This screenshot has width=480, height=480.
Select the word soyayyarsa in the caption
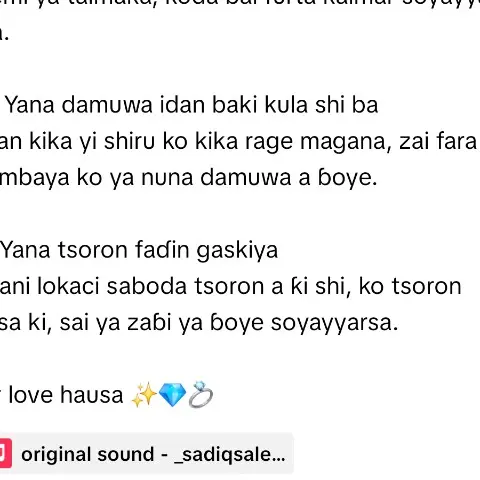[334, 323]
